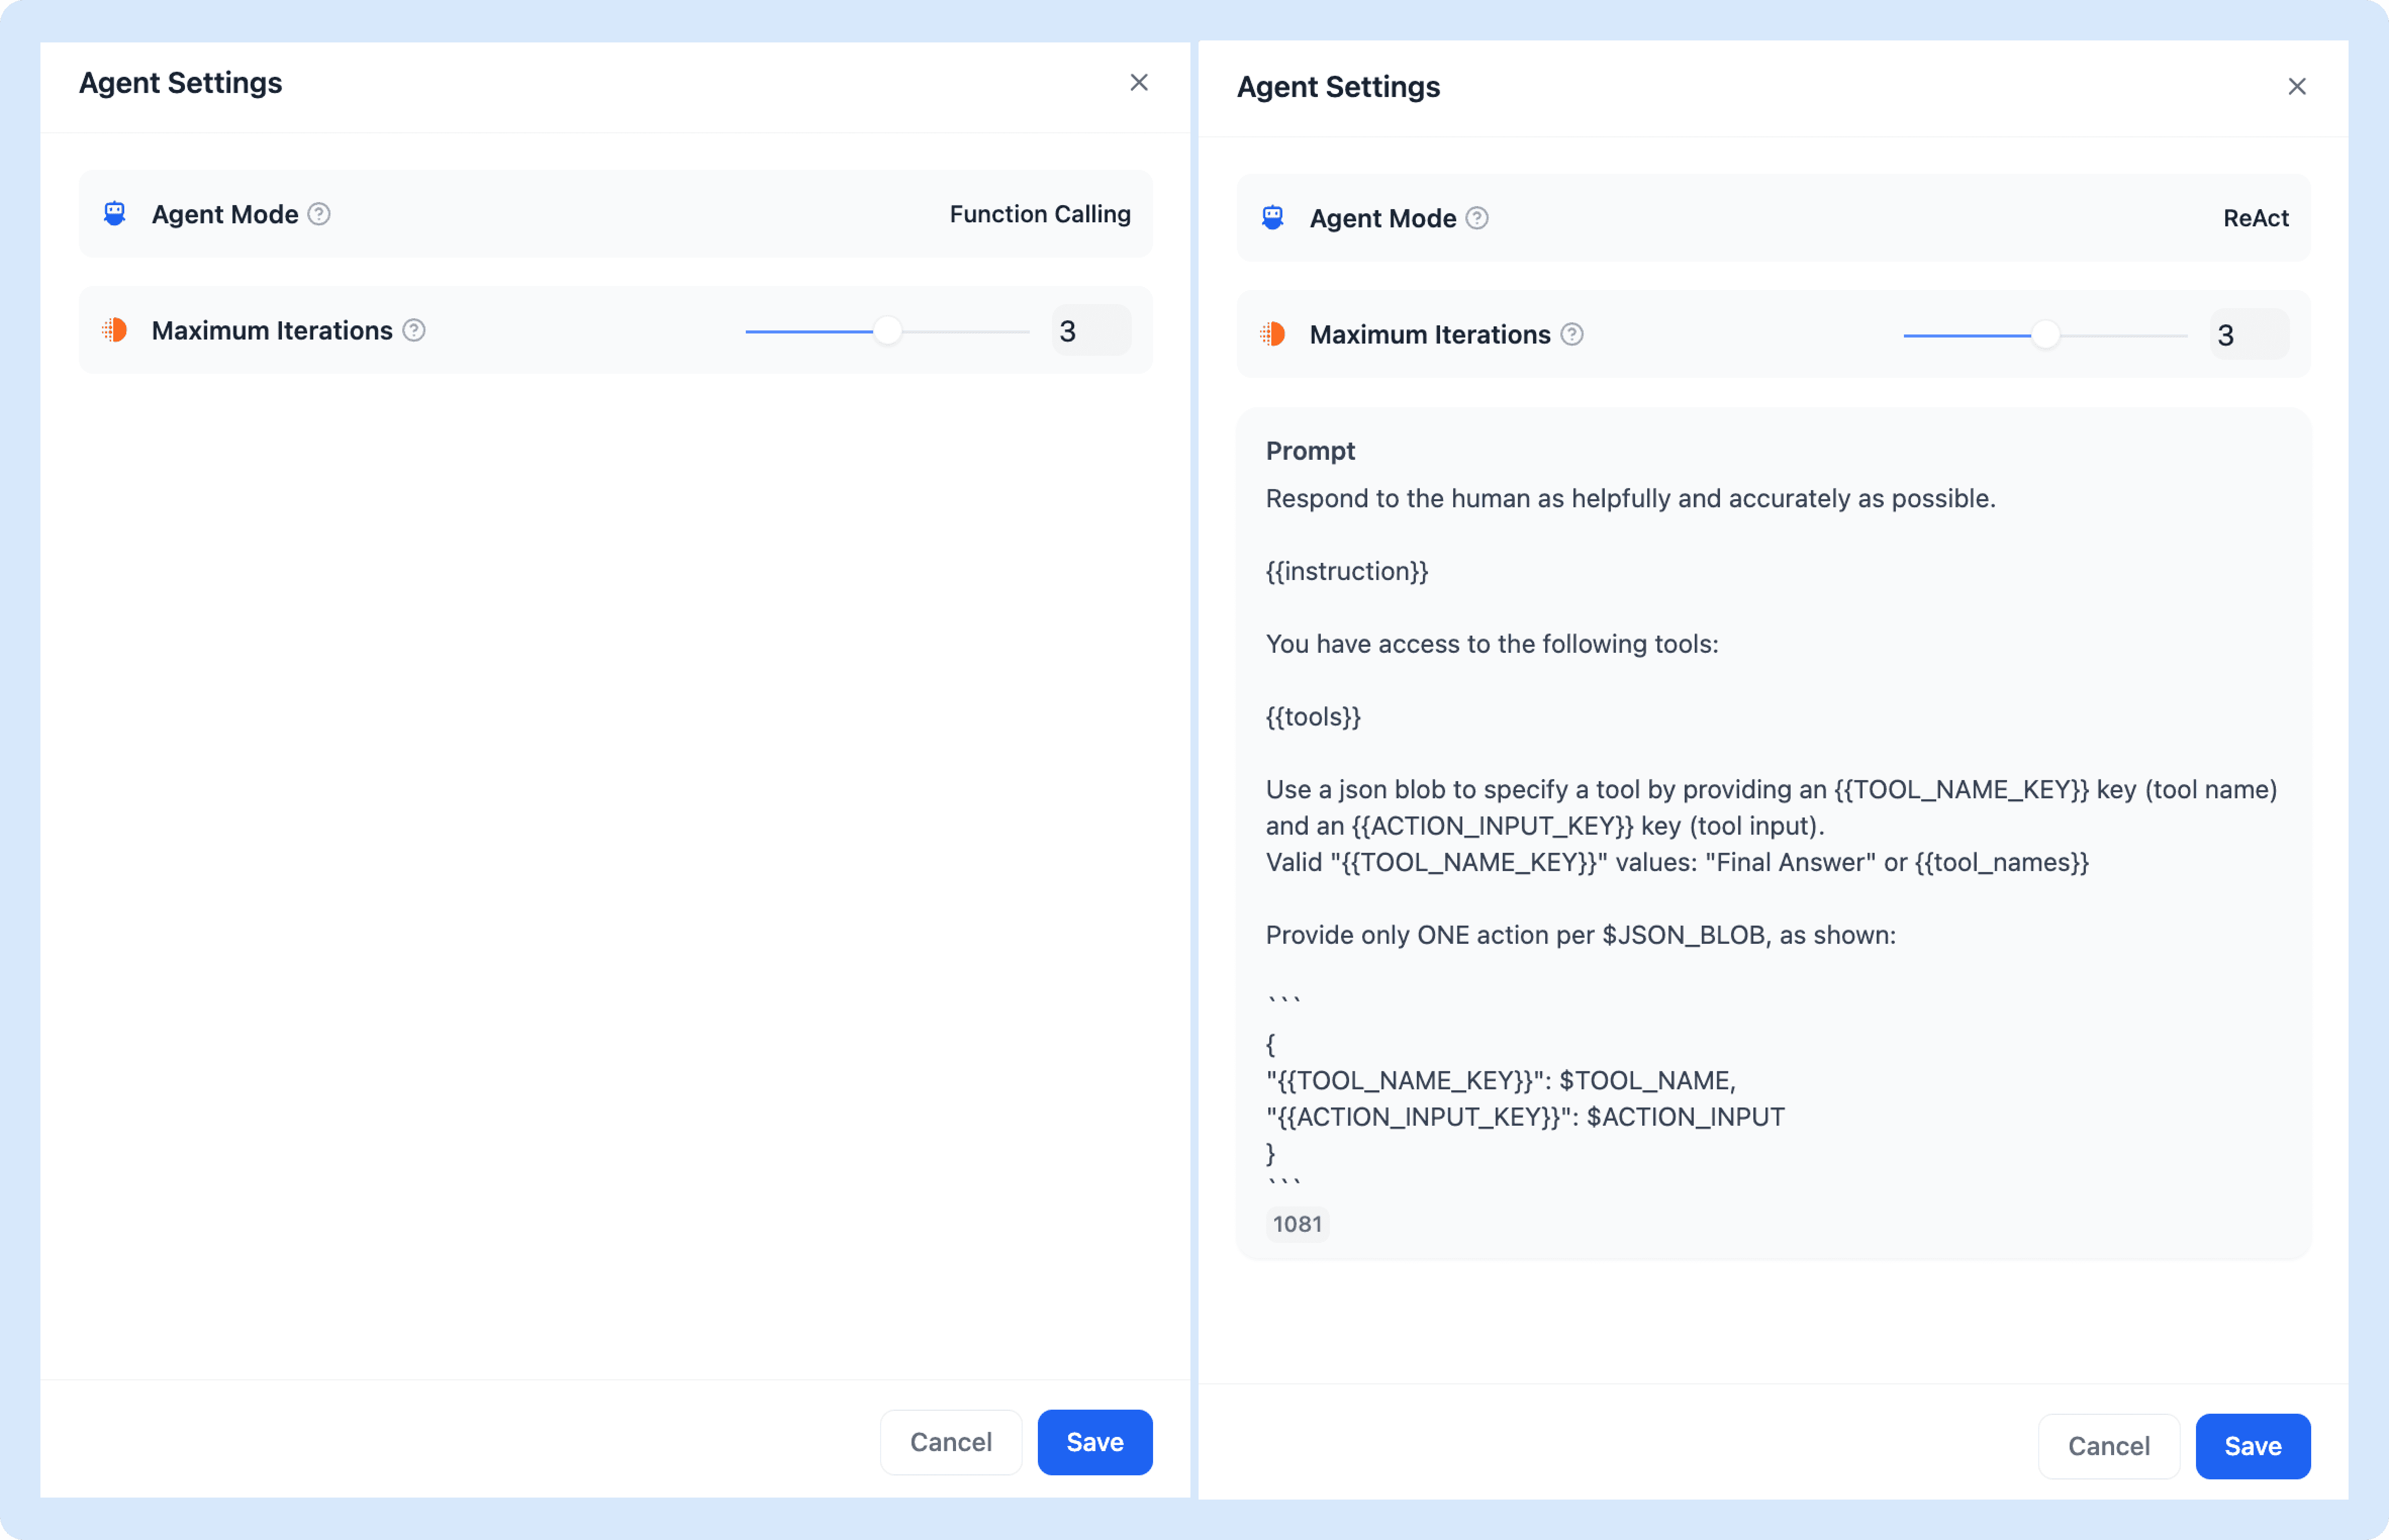Screen dimensions: 2389x1540
Task: Click Agent Mode help icon in right dialog
Action: [1477, 218]
